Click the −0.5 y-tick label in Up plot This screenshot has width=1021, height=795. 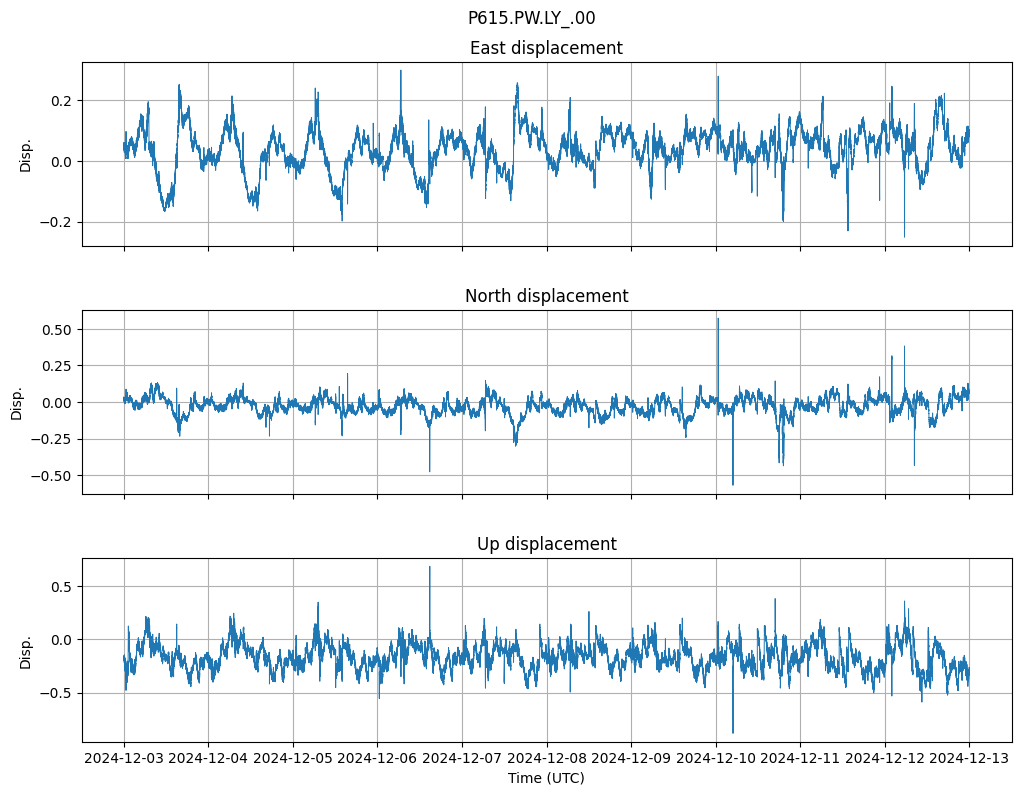pos(58,693)
